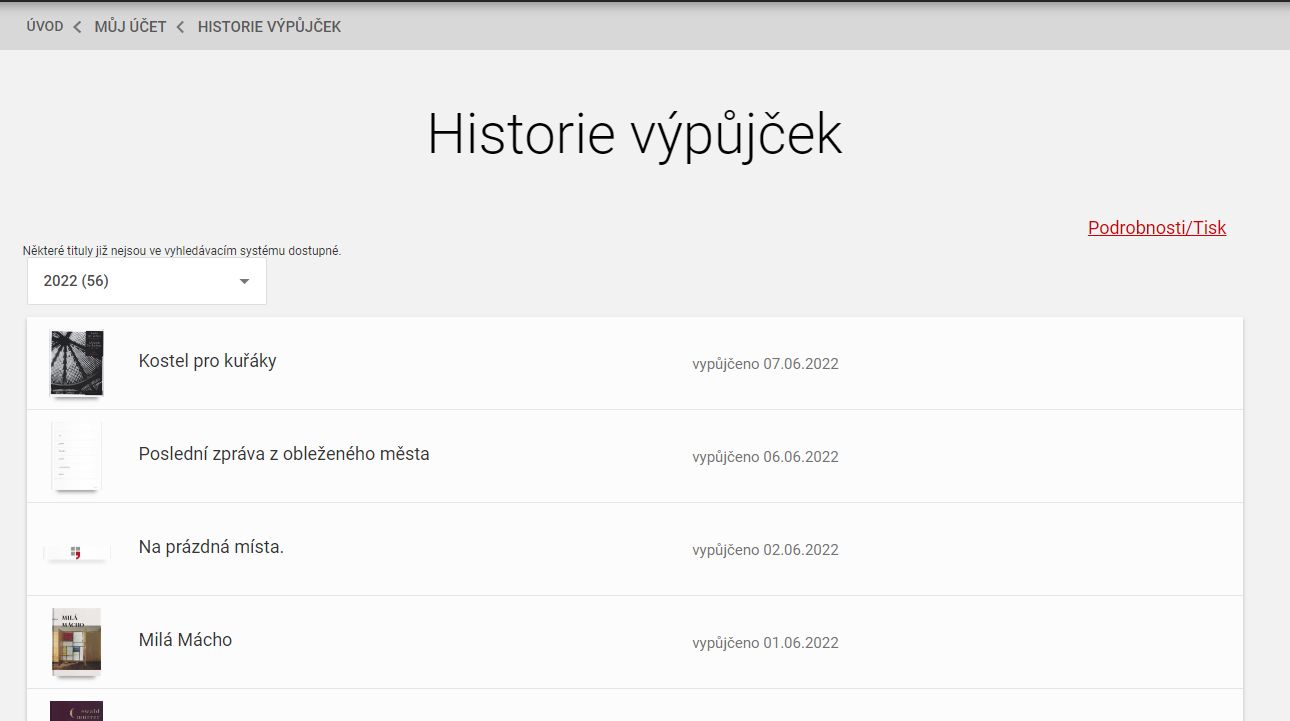Click the partially visible dark cover at bottom
This screenshot has height=721, width=1290.
(77, 711)
